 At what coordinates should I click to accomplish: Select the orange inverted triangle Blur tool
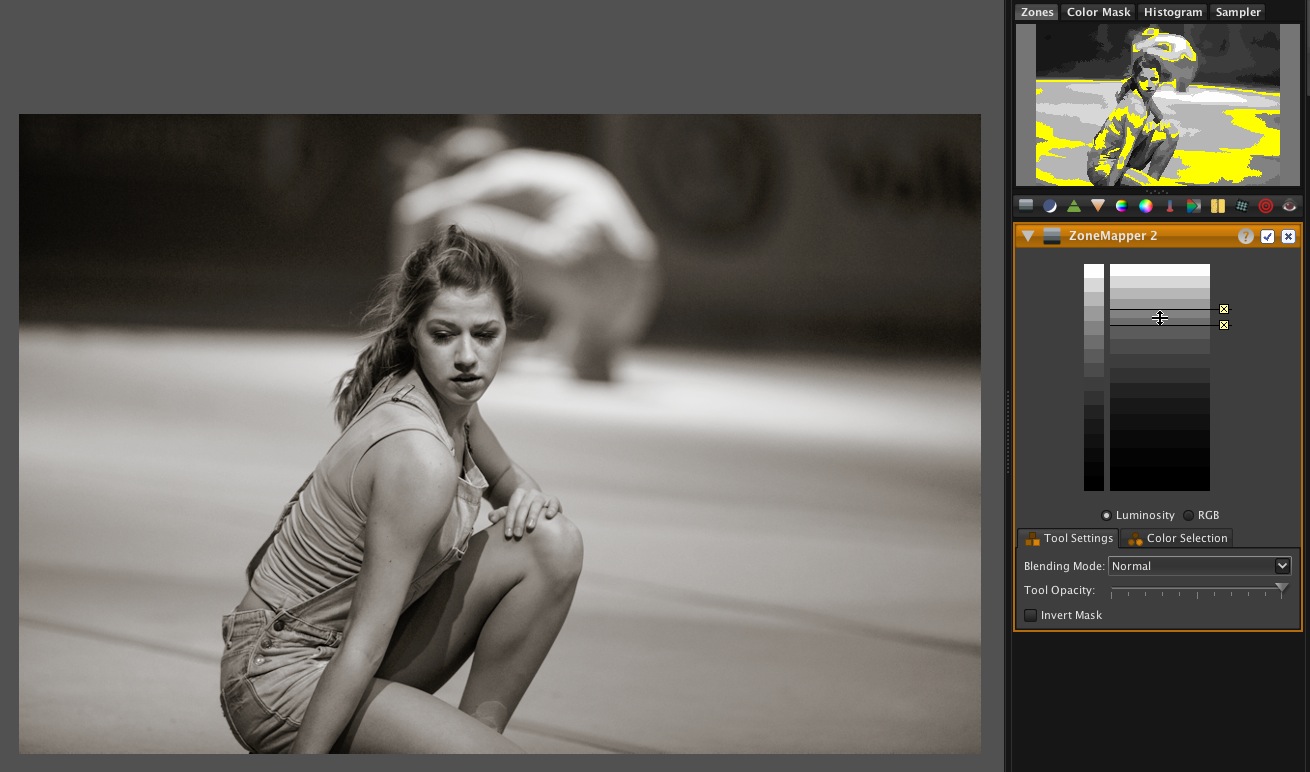1098,206
